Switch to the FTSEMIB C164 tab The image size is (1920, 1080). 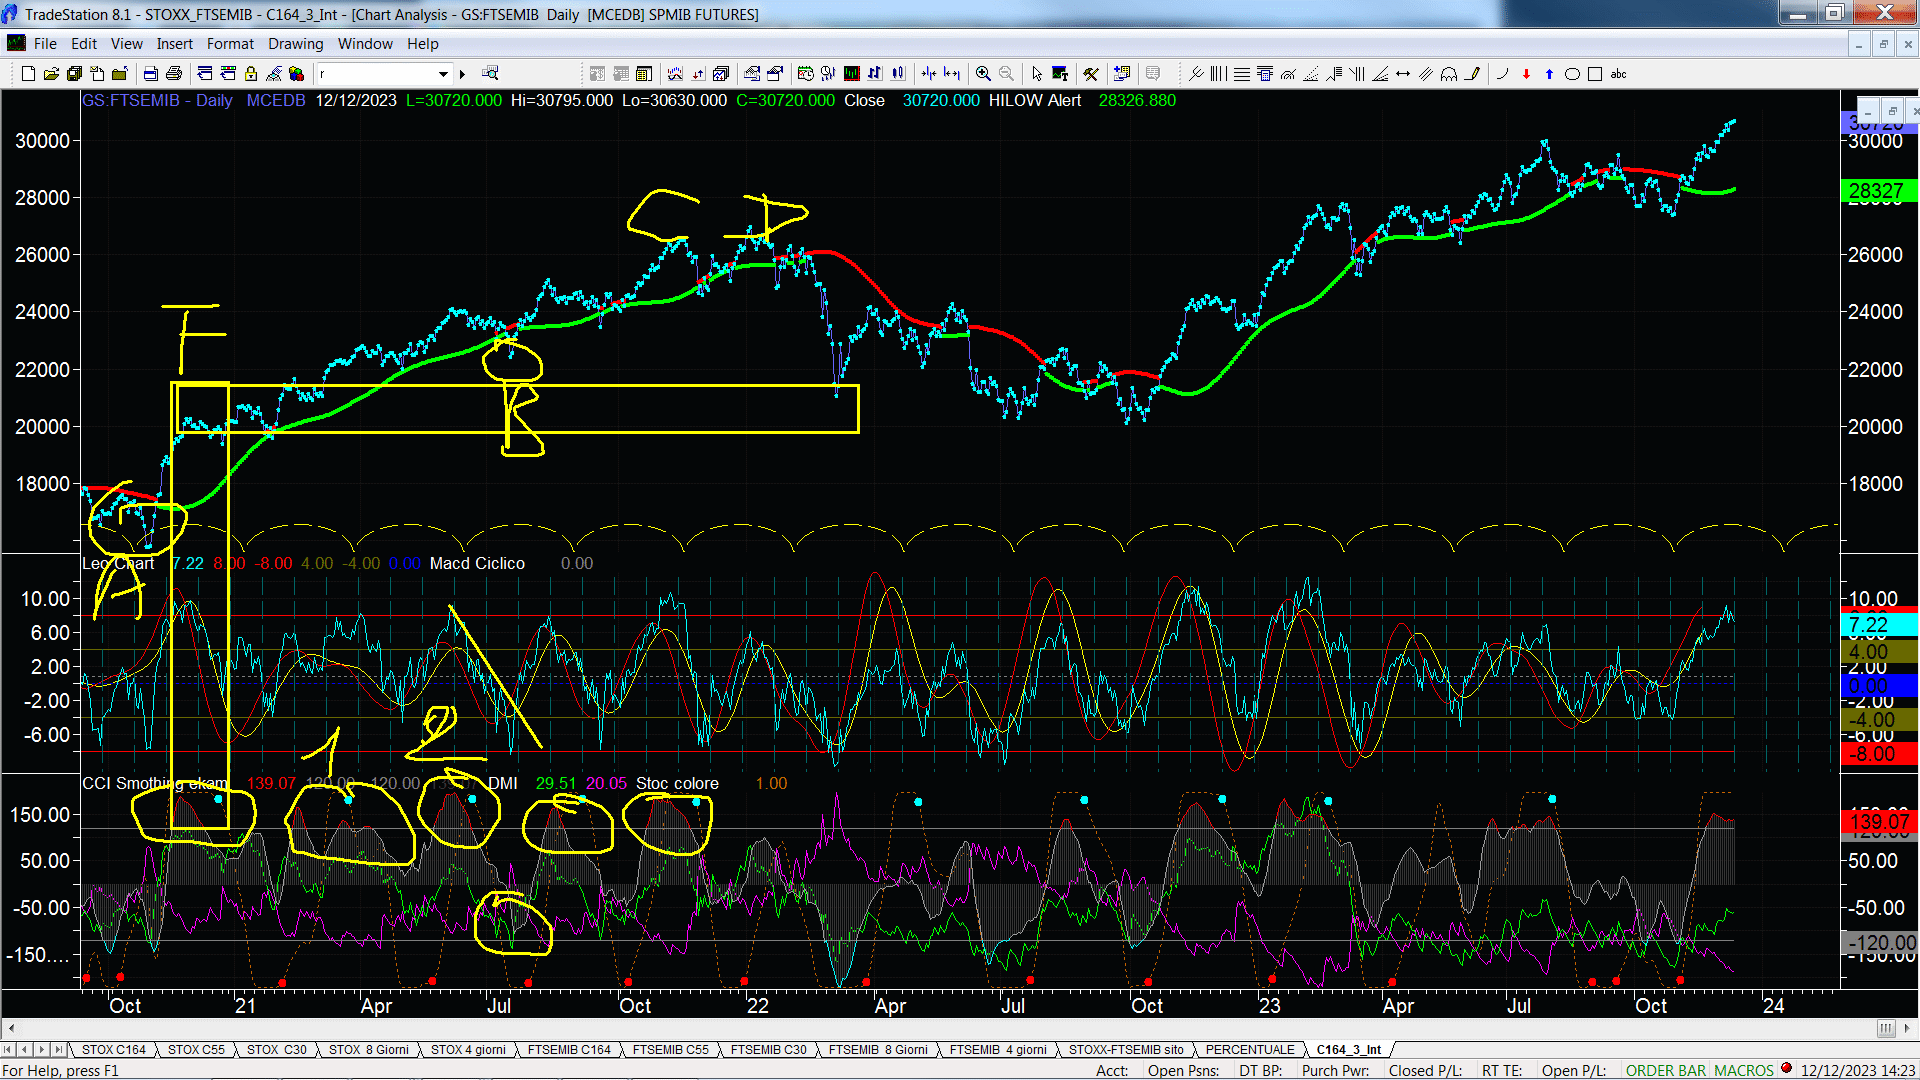[569, 1050]
